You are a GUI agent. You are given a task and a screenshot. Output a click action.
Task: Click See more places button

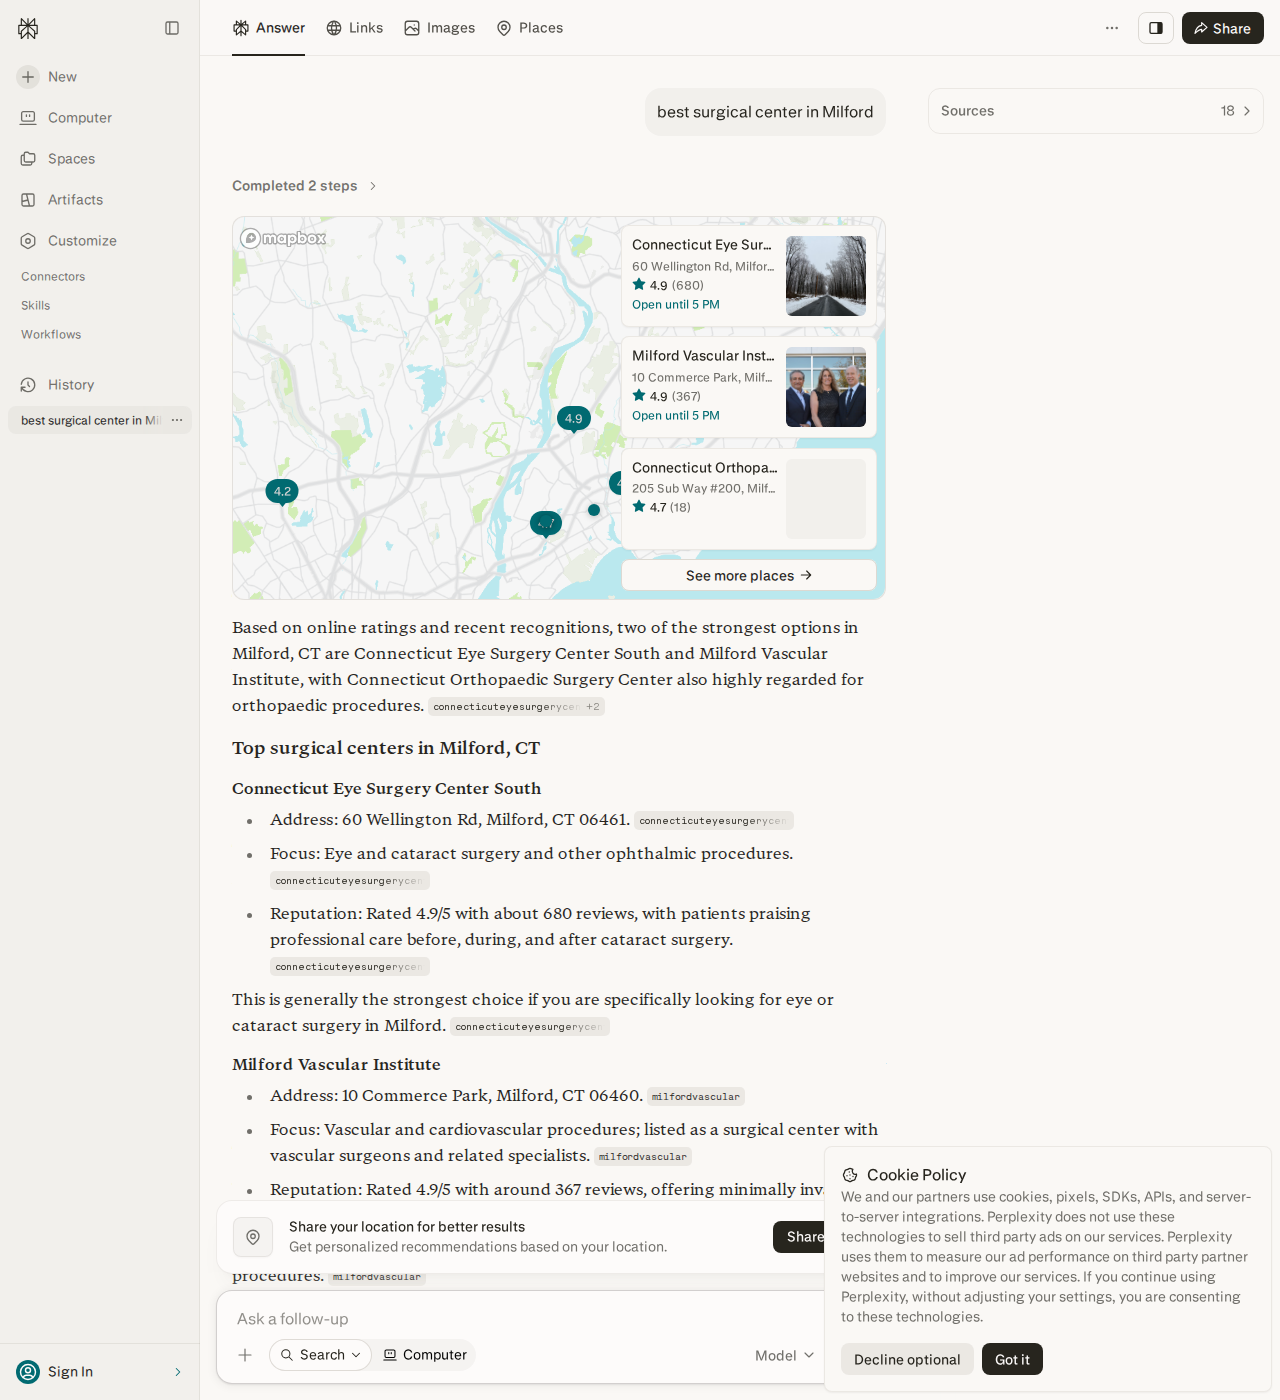(749, 575)
